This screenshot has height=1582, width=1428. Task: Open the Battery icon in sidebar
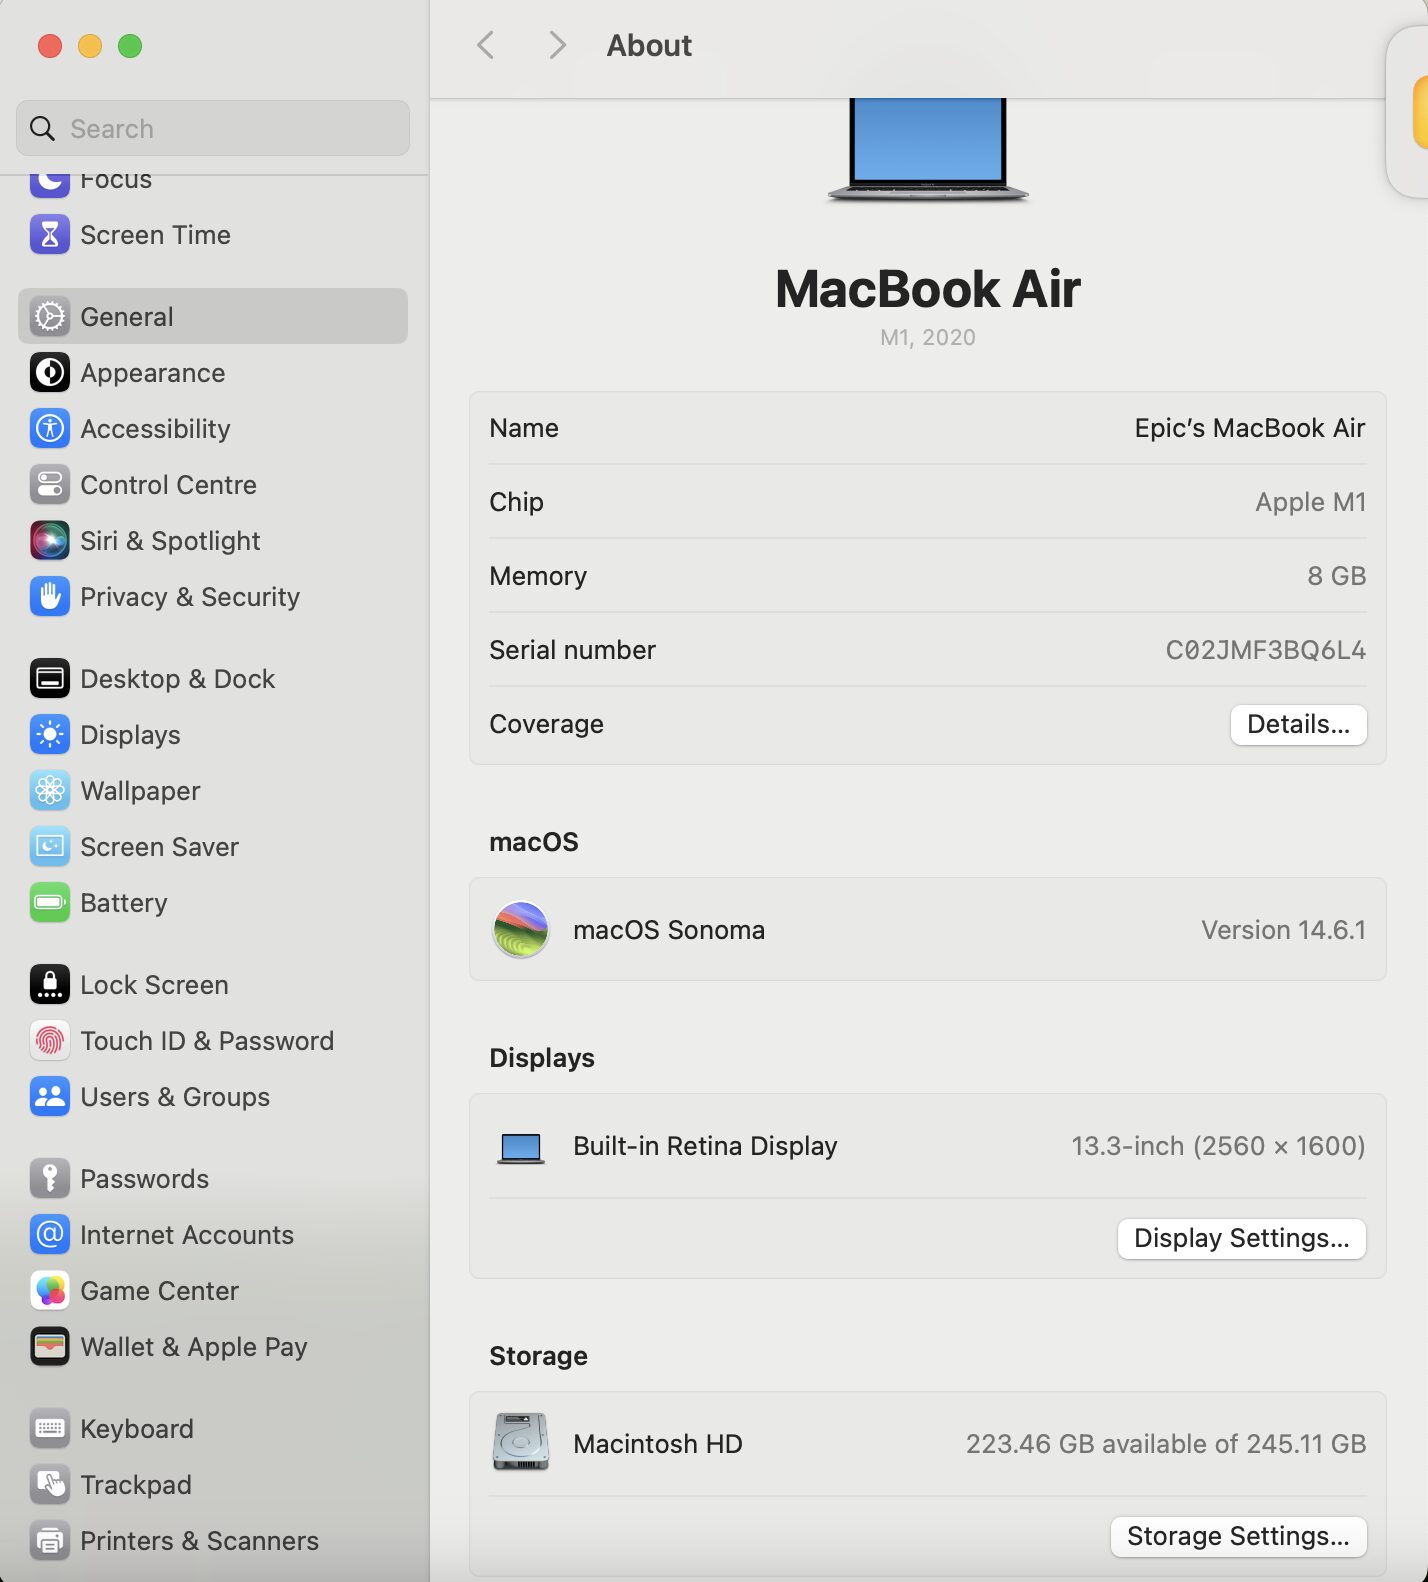(50, 903)
